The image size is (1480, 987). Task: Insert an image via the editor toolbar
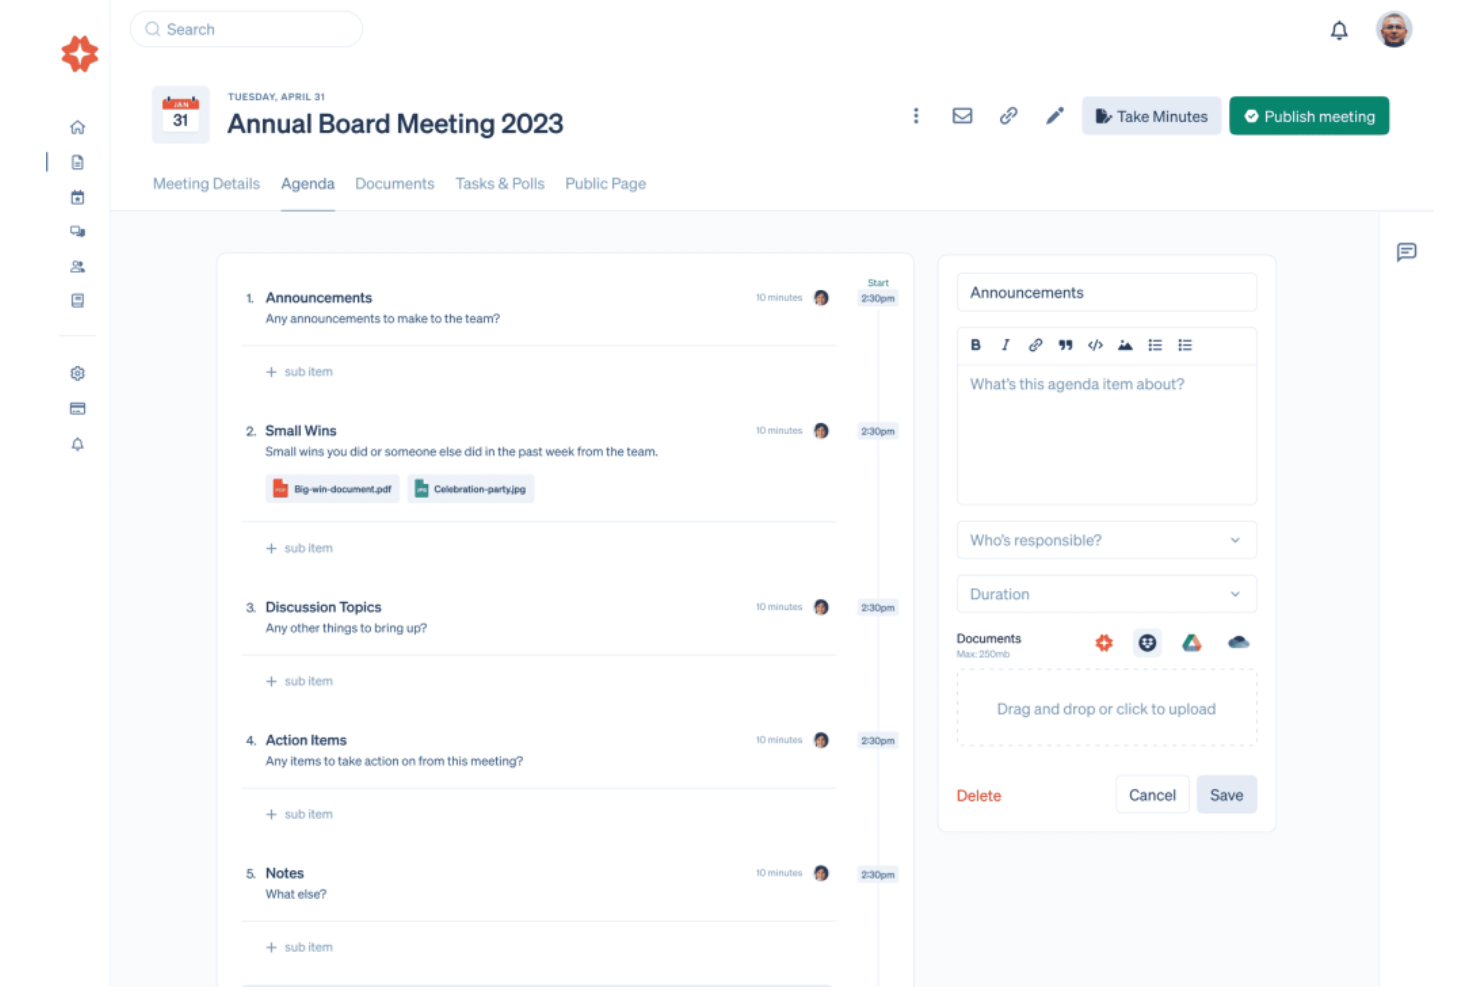pos(1125,345)
